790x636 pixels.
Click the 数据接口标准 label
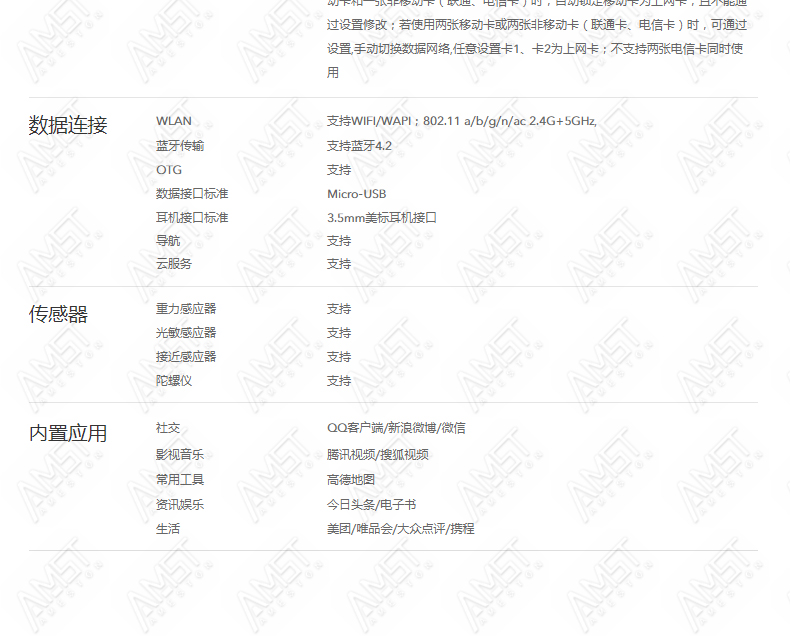coord(192,194)
